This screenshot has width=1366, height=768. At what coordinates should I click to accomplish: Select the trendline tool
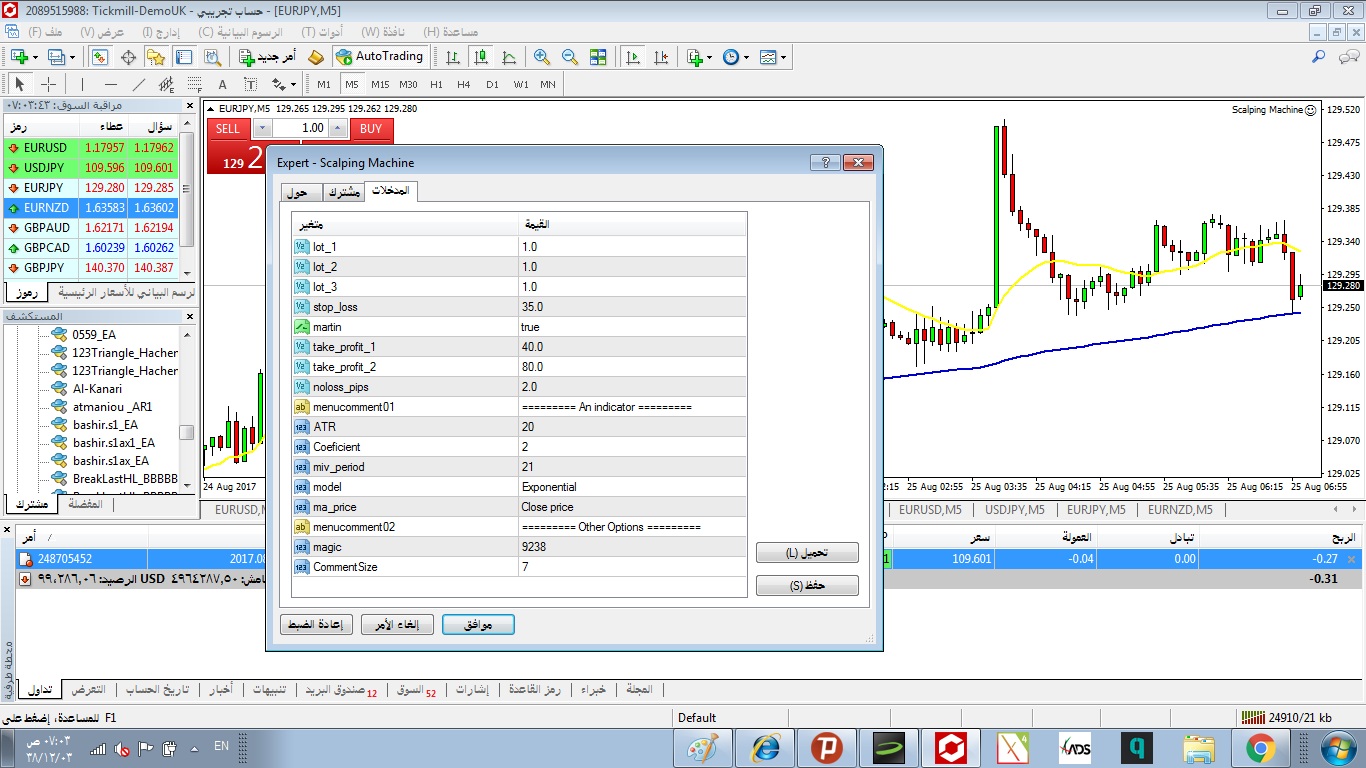[139, 84]
